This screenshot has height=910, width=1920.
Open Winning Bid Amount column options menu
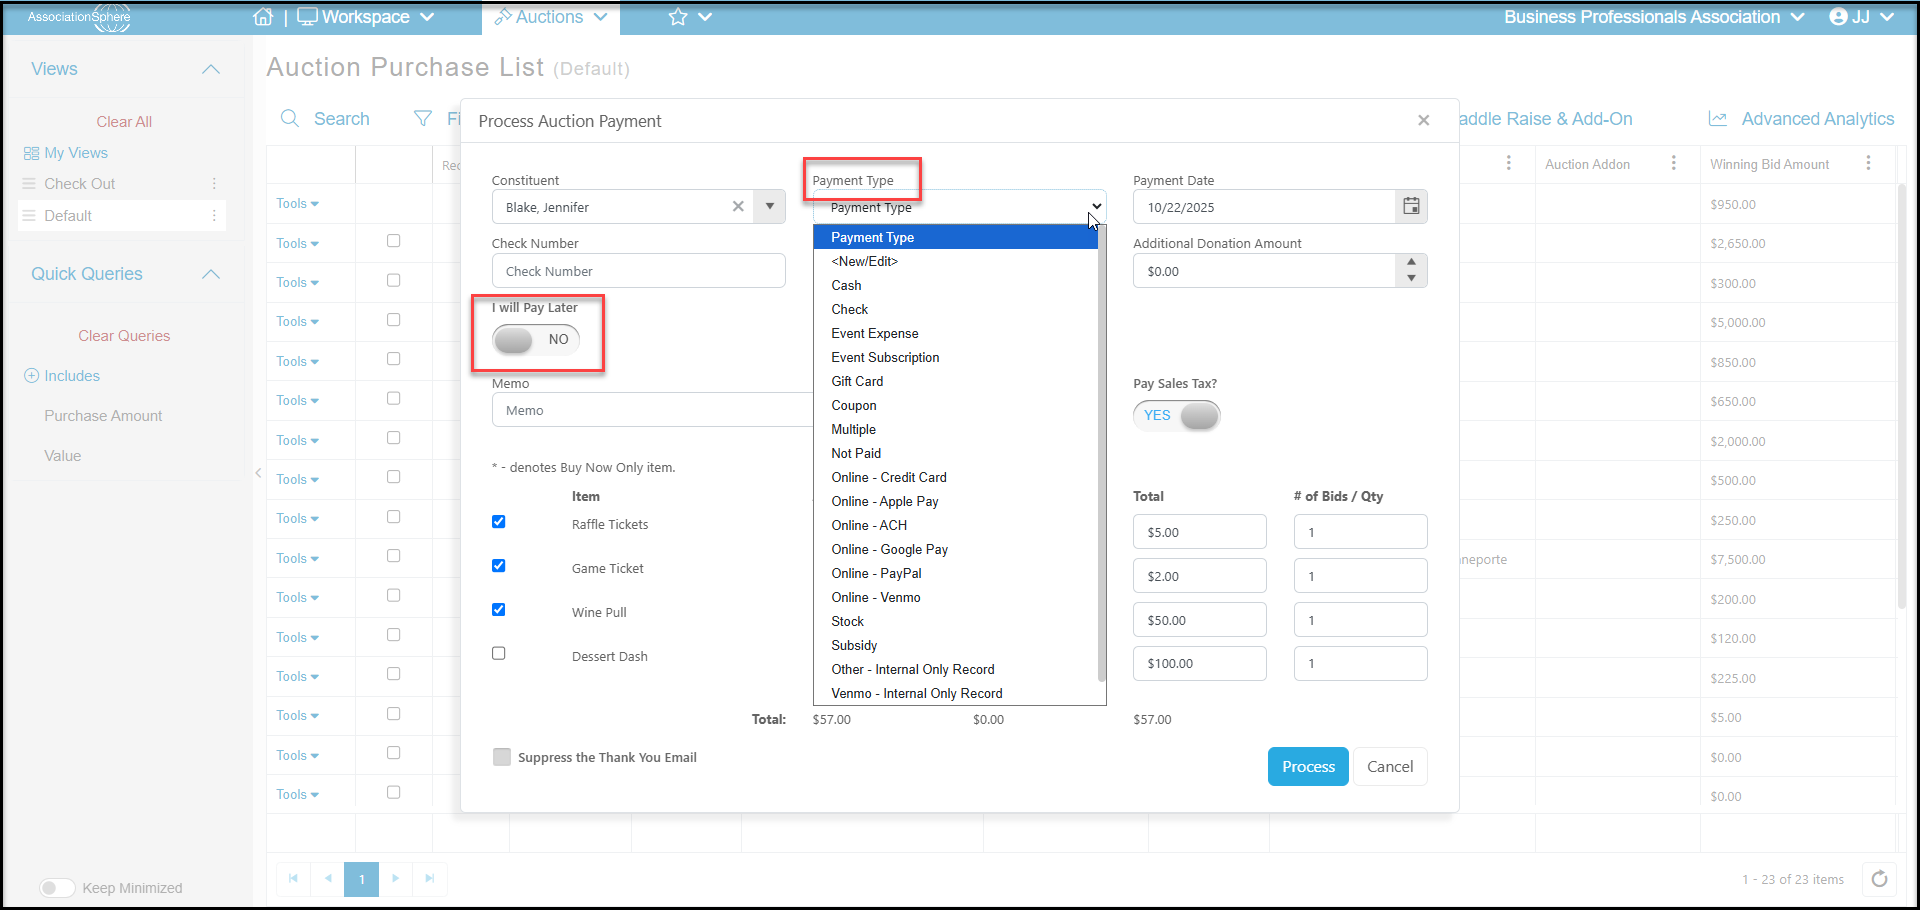click(1868, 163)
